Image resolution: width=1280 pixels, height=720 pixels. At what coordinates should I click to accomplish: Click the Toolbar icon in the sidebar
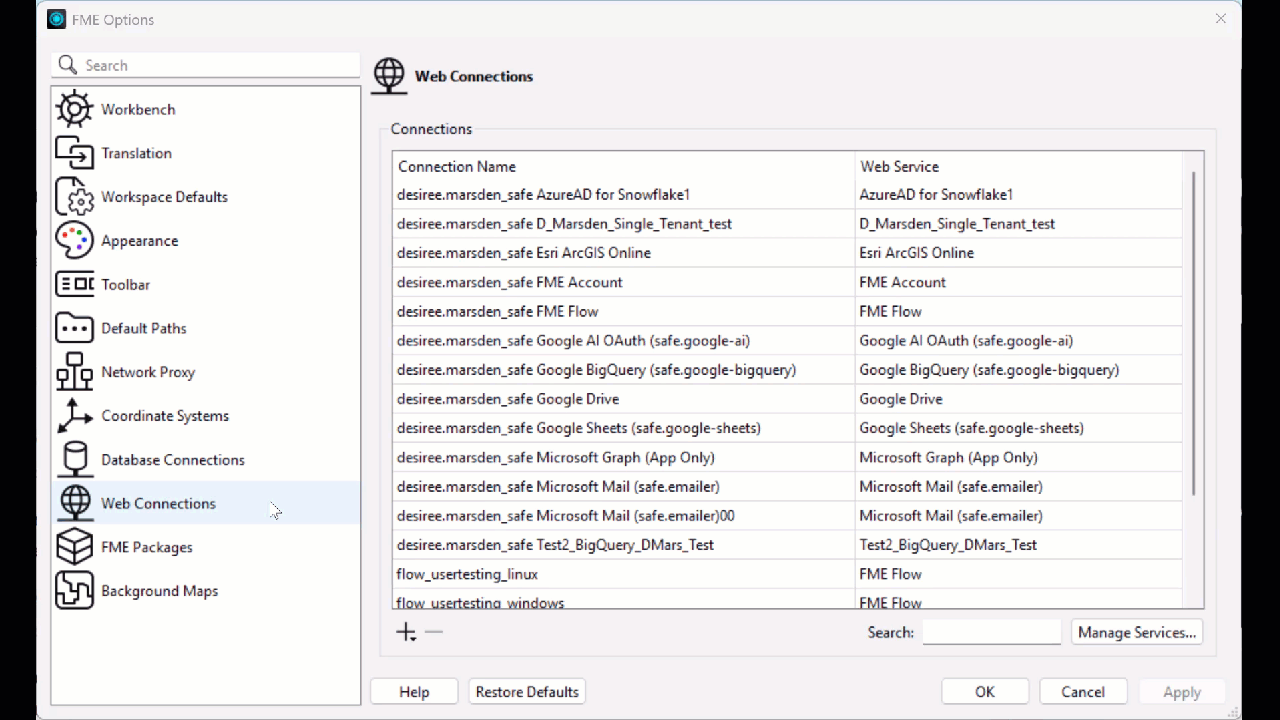(74, 284)
